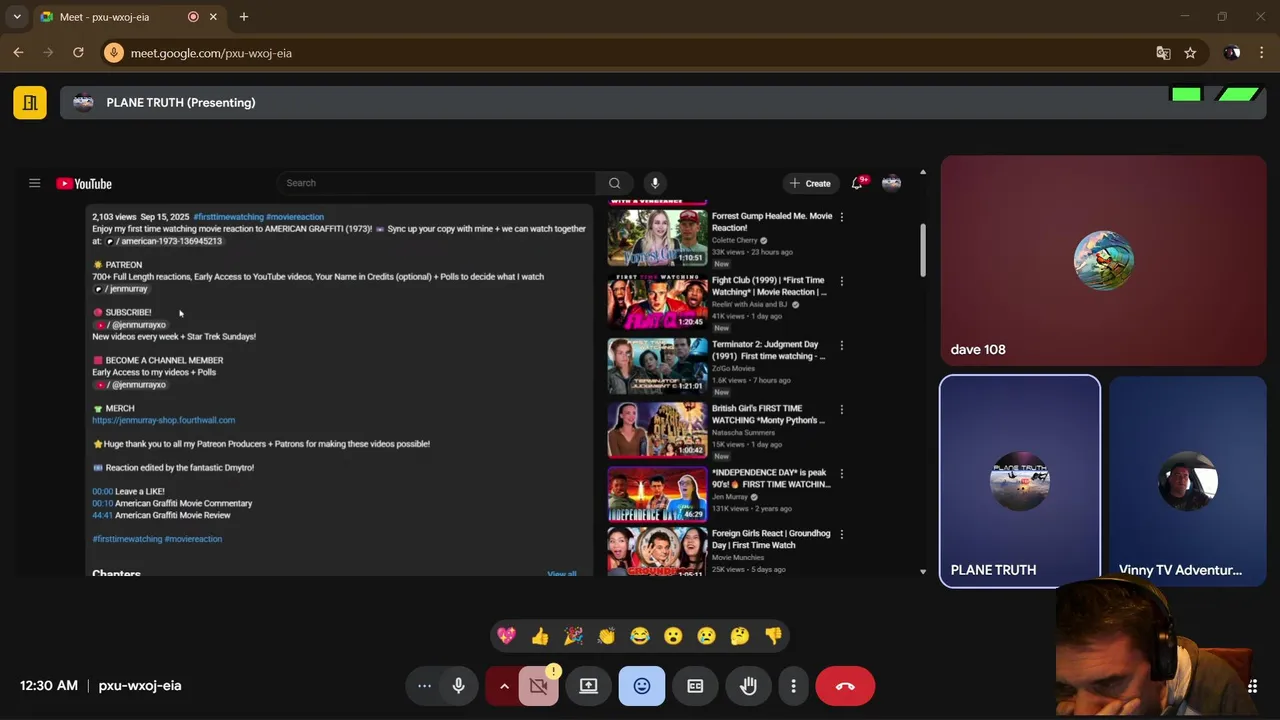
Task: Open the Fight Club reaction thumbnail
Action: (x=657, y=302)
